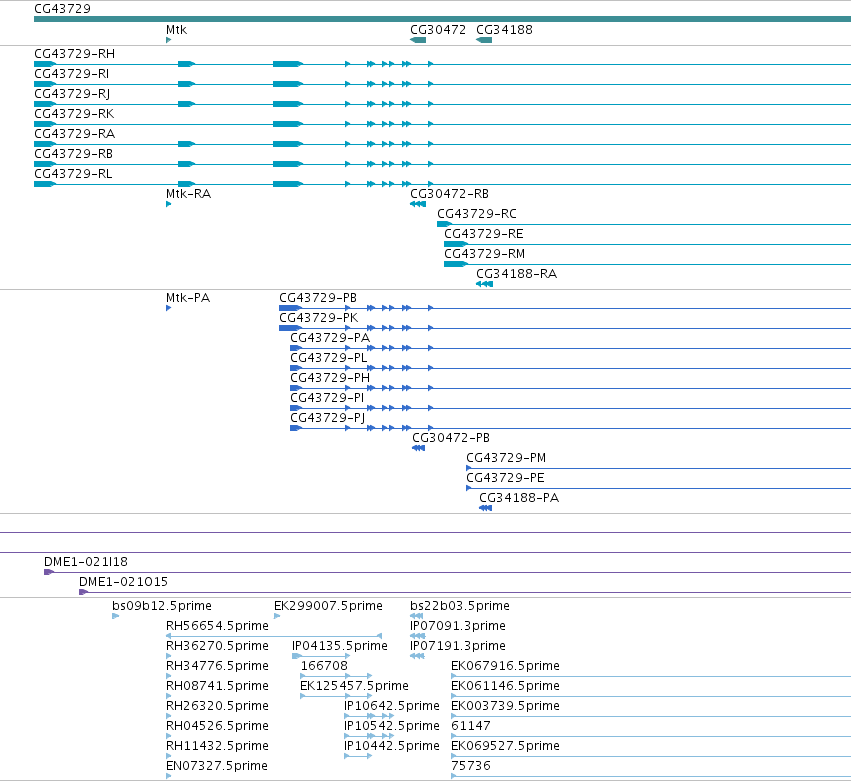Select transcript CG43729-RJ
The height and width of the screenshot is (781, 851).
[72, 94]
